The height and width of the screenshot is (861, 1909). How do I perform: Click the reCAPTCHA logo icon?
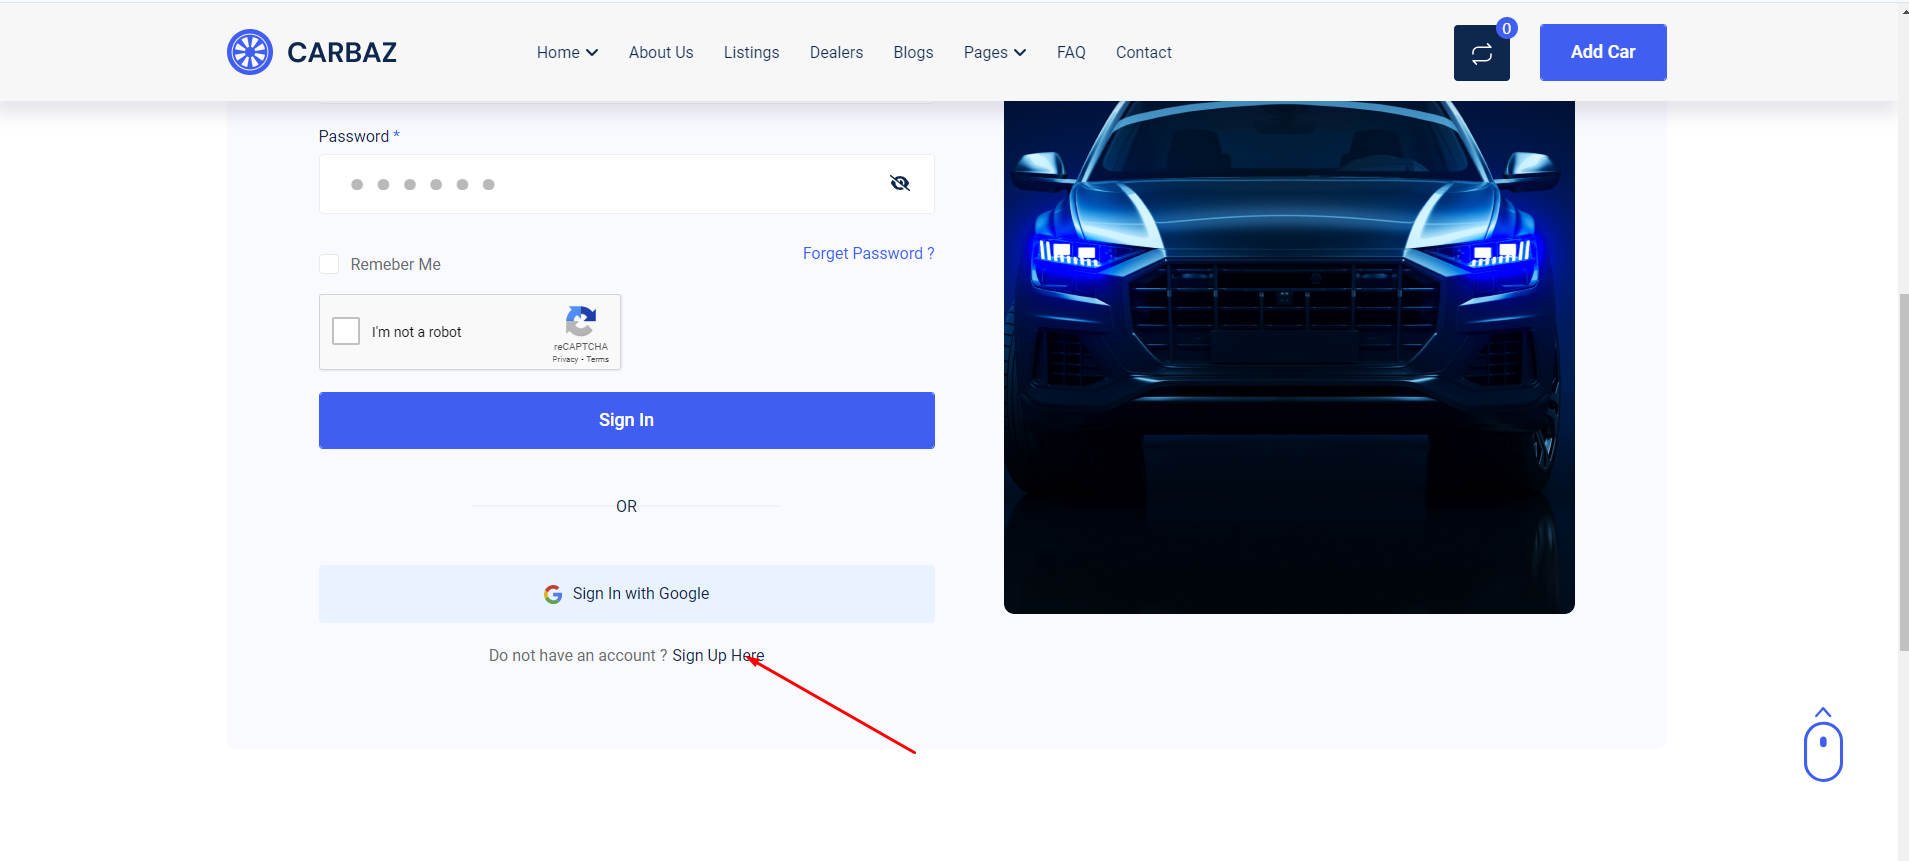pos(581,322)
